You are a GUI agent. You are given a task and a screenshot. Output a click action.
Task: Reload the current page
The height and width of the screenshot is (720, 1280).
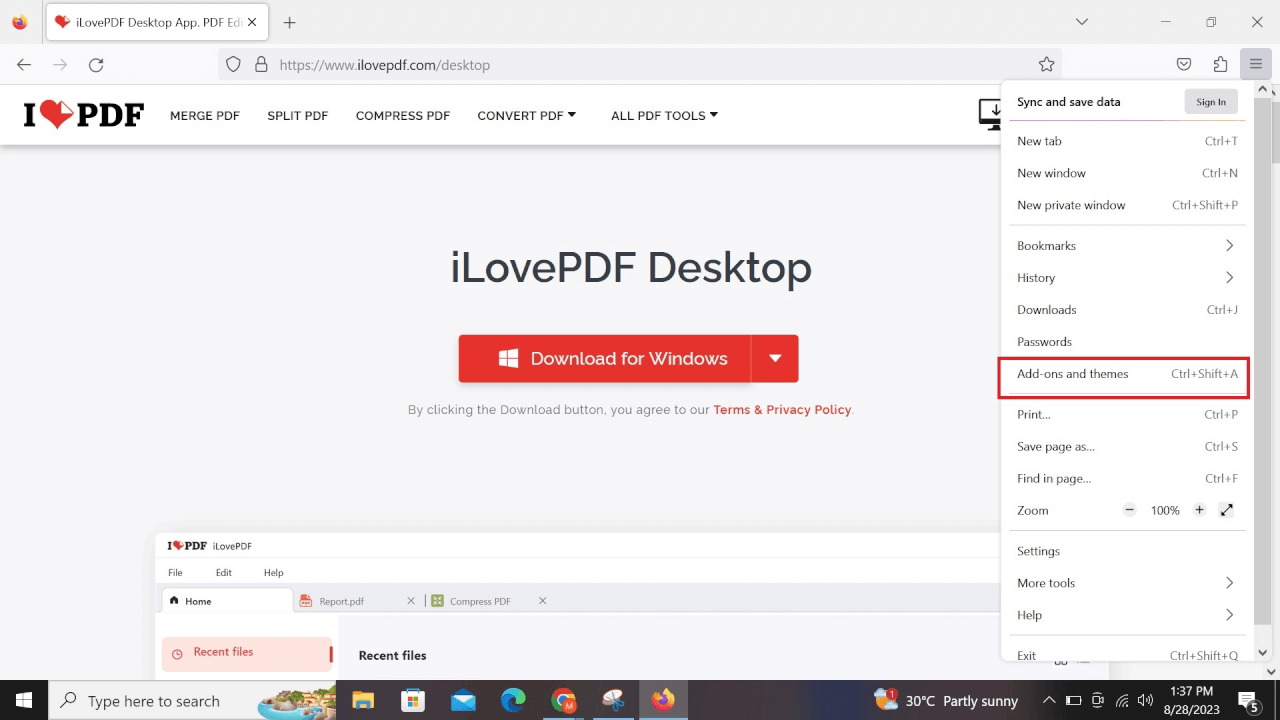(x=96, y=65)
